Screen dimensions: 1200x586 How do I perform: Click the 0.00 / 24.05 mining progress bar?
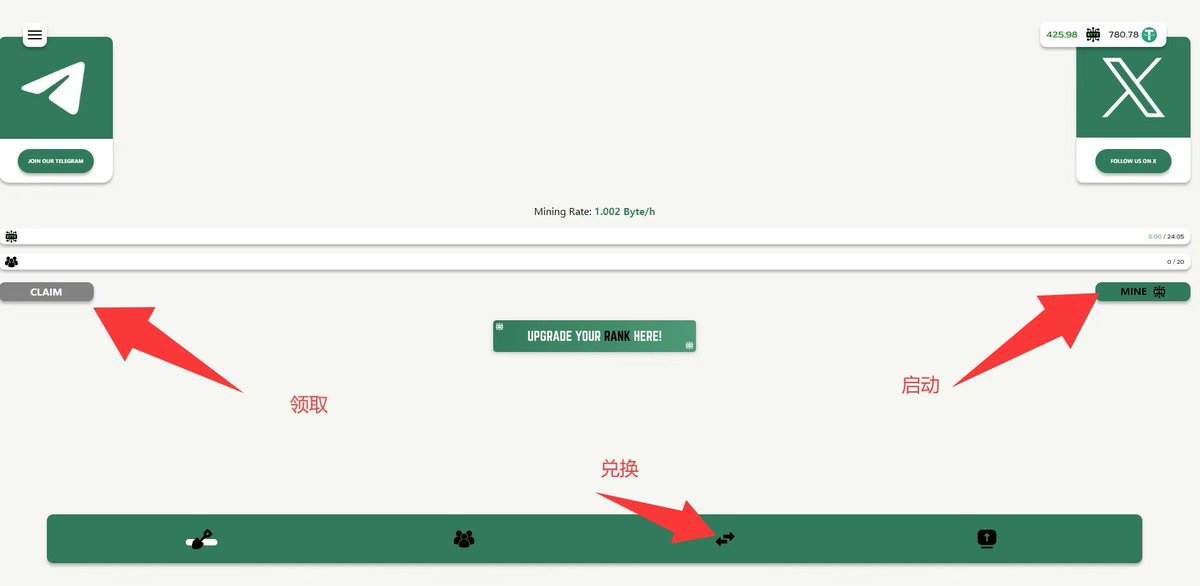click(595, 237)
